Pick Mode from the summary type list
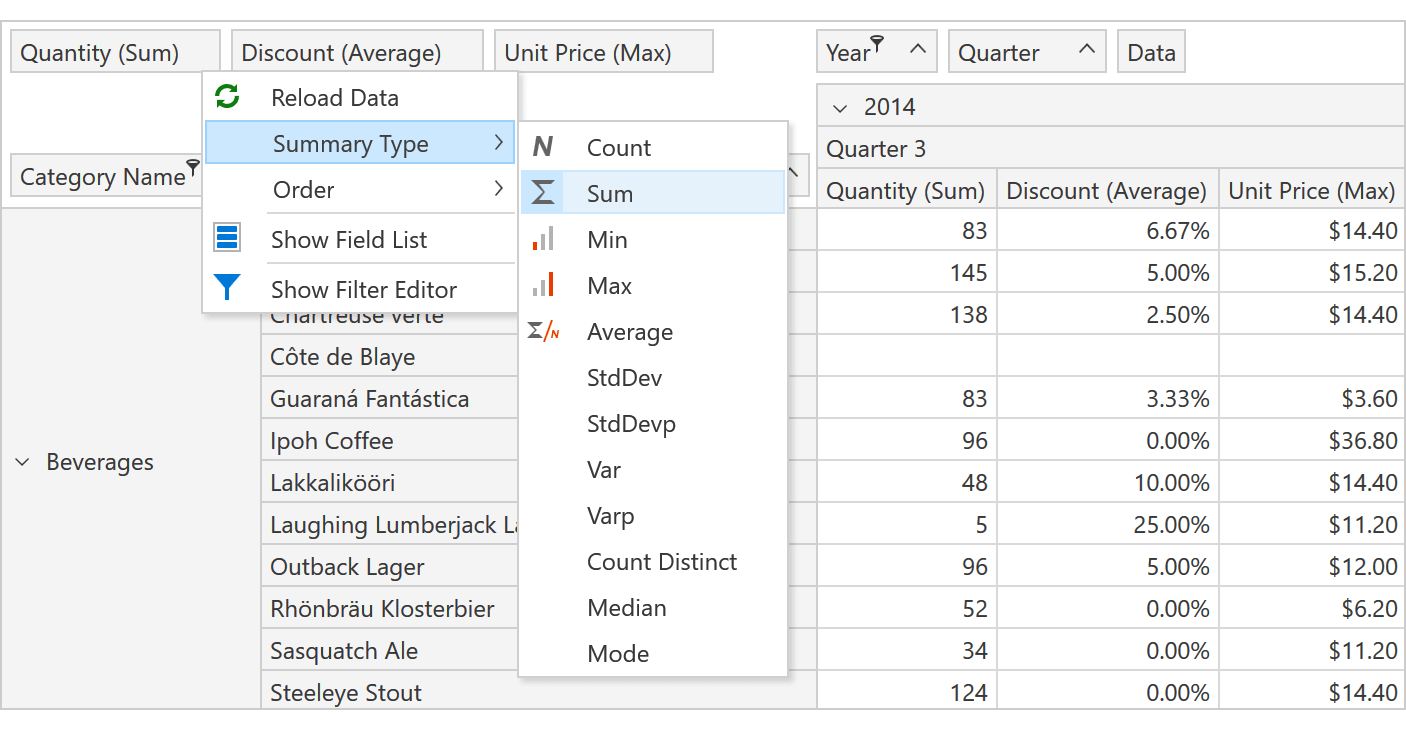This screenshot has width=1406, height=730. (x=618, y=653)
